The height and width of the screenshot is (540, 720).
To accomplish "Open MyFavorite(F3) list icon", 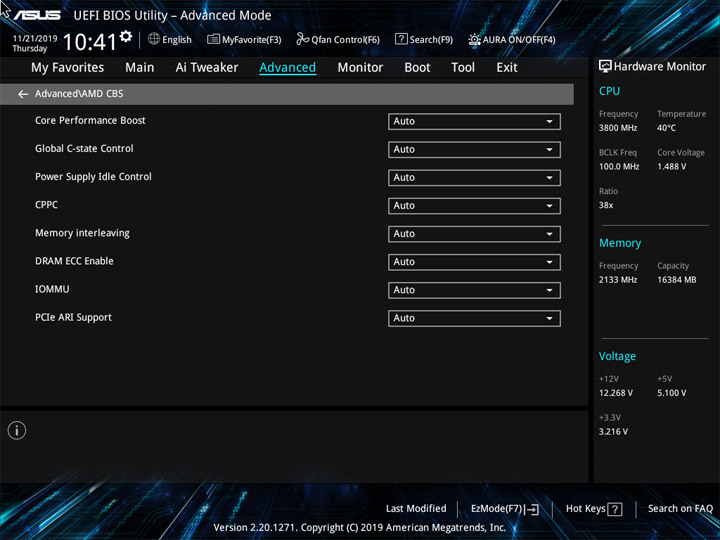I will tap(213, 39).
